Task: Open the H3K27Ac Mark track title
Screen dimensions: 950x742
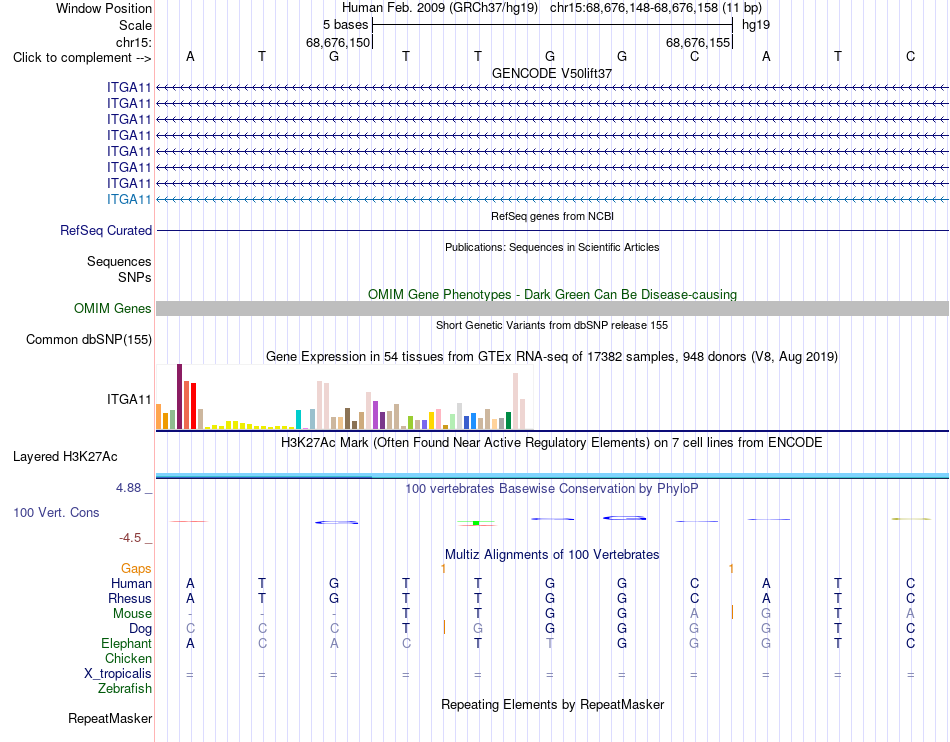Action: point(552,443)
